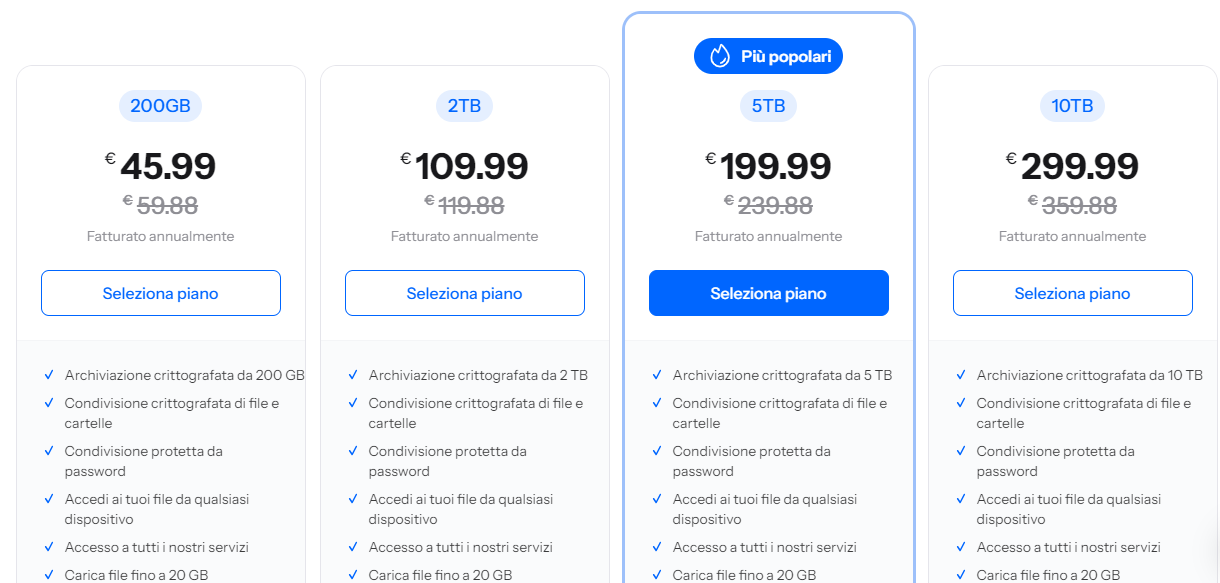Click checkmark beside Archiviazione crittografata da 2 TB
Image resolution: width=1220 pixels, height=583 pixels.
353,375
